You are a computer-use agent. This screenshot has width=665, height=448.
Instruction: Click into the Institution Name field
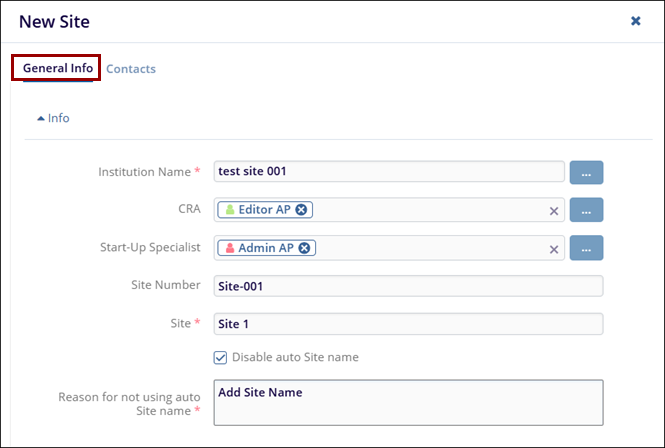[390, 172]
